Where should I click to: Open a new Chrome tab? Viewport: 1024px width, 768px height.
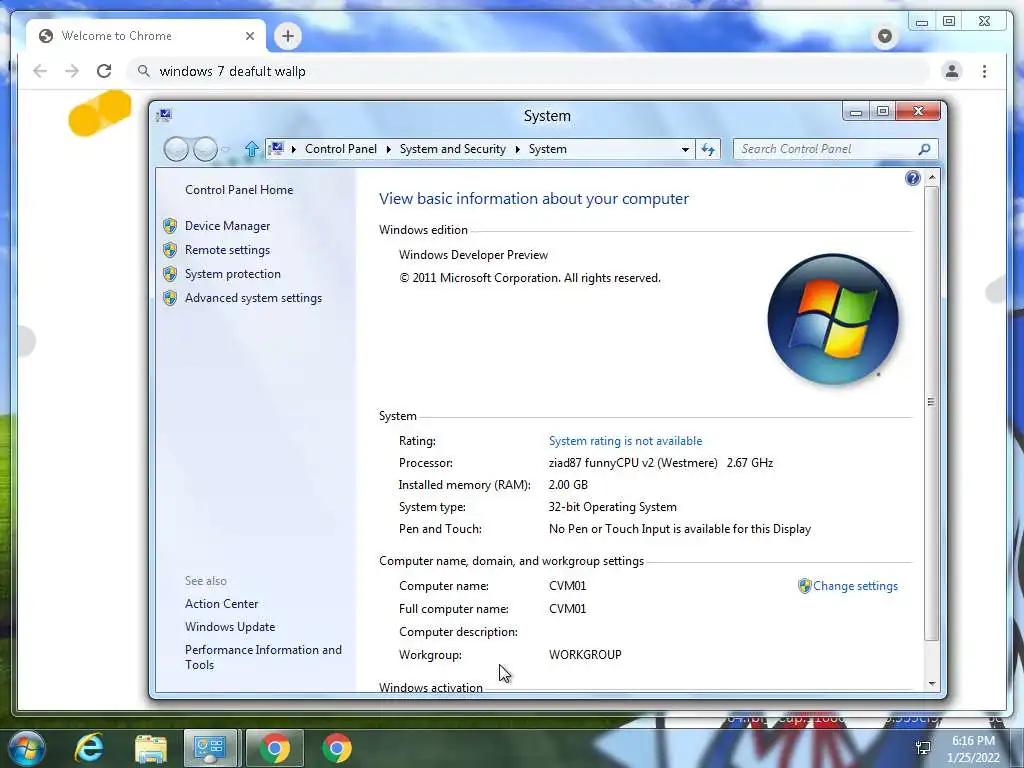pos(288,36)
